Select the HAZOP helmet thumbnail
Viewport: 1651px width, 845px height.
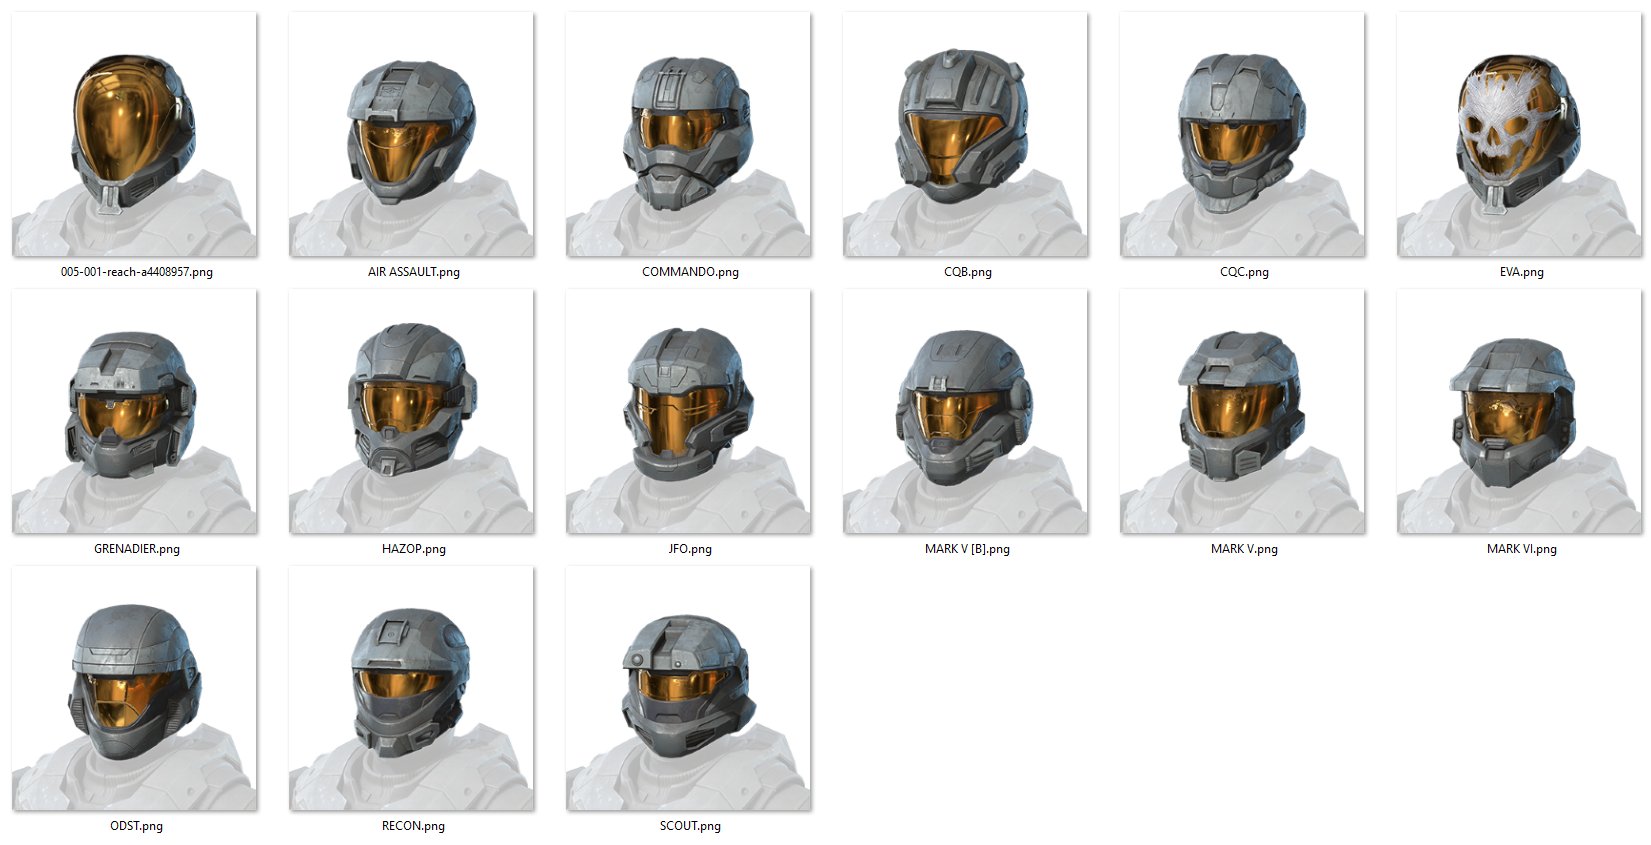[411, 411]
